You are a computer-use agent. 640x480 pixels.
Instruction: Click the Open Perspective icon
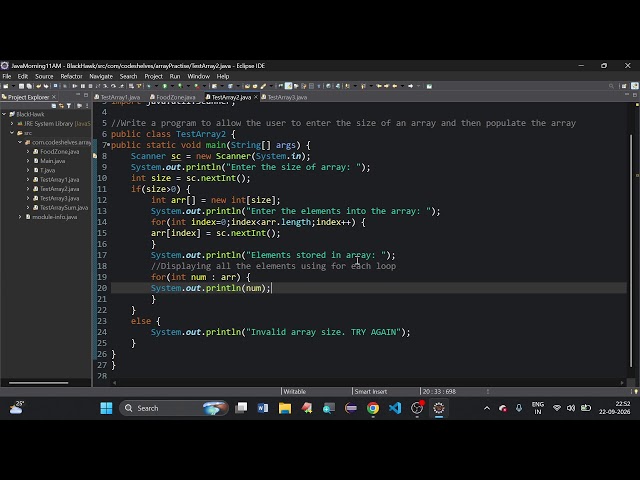point(624,86)
